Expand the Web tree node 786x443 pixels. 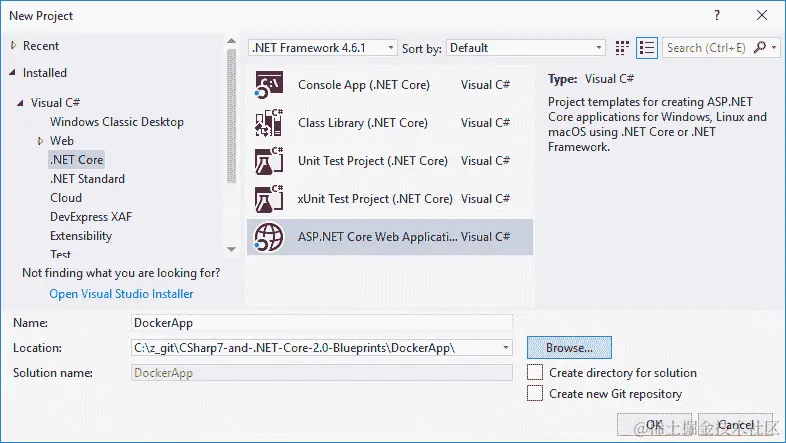tap(41, 141)
